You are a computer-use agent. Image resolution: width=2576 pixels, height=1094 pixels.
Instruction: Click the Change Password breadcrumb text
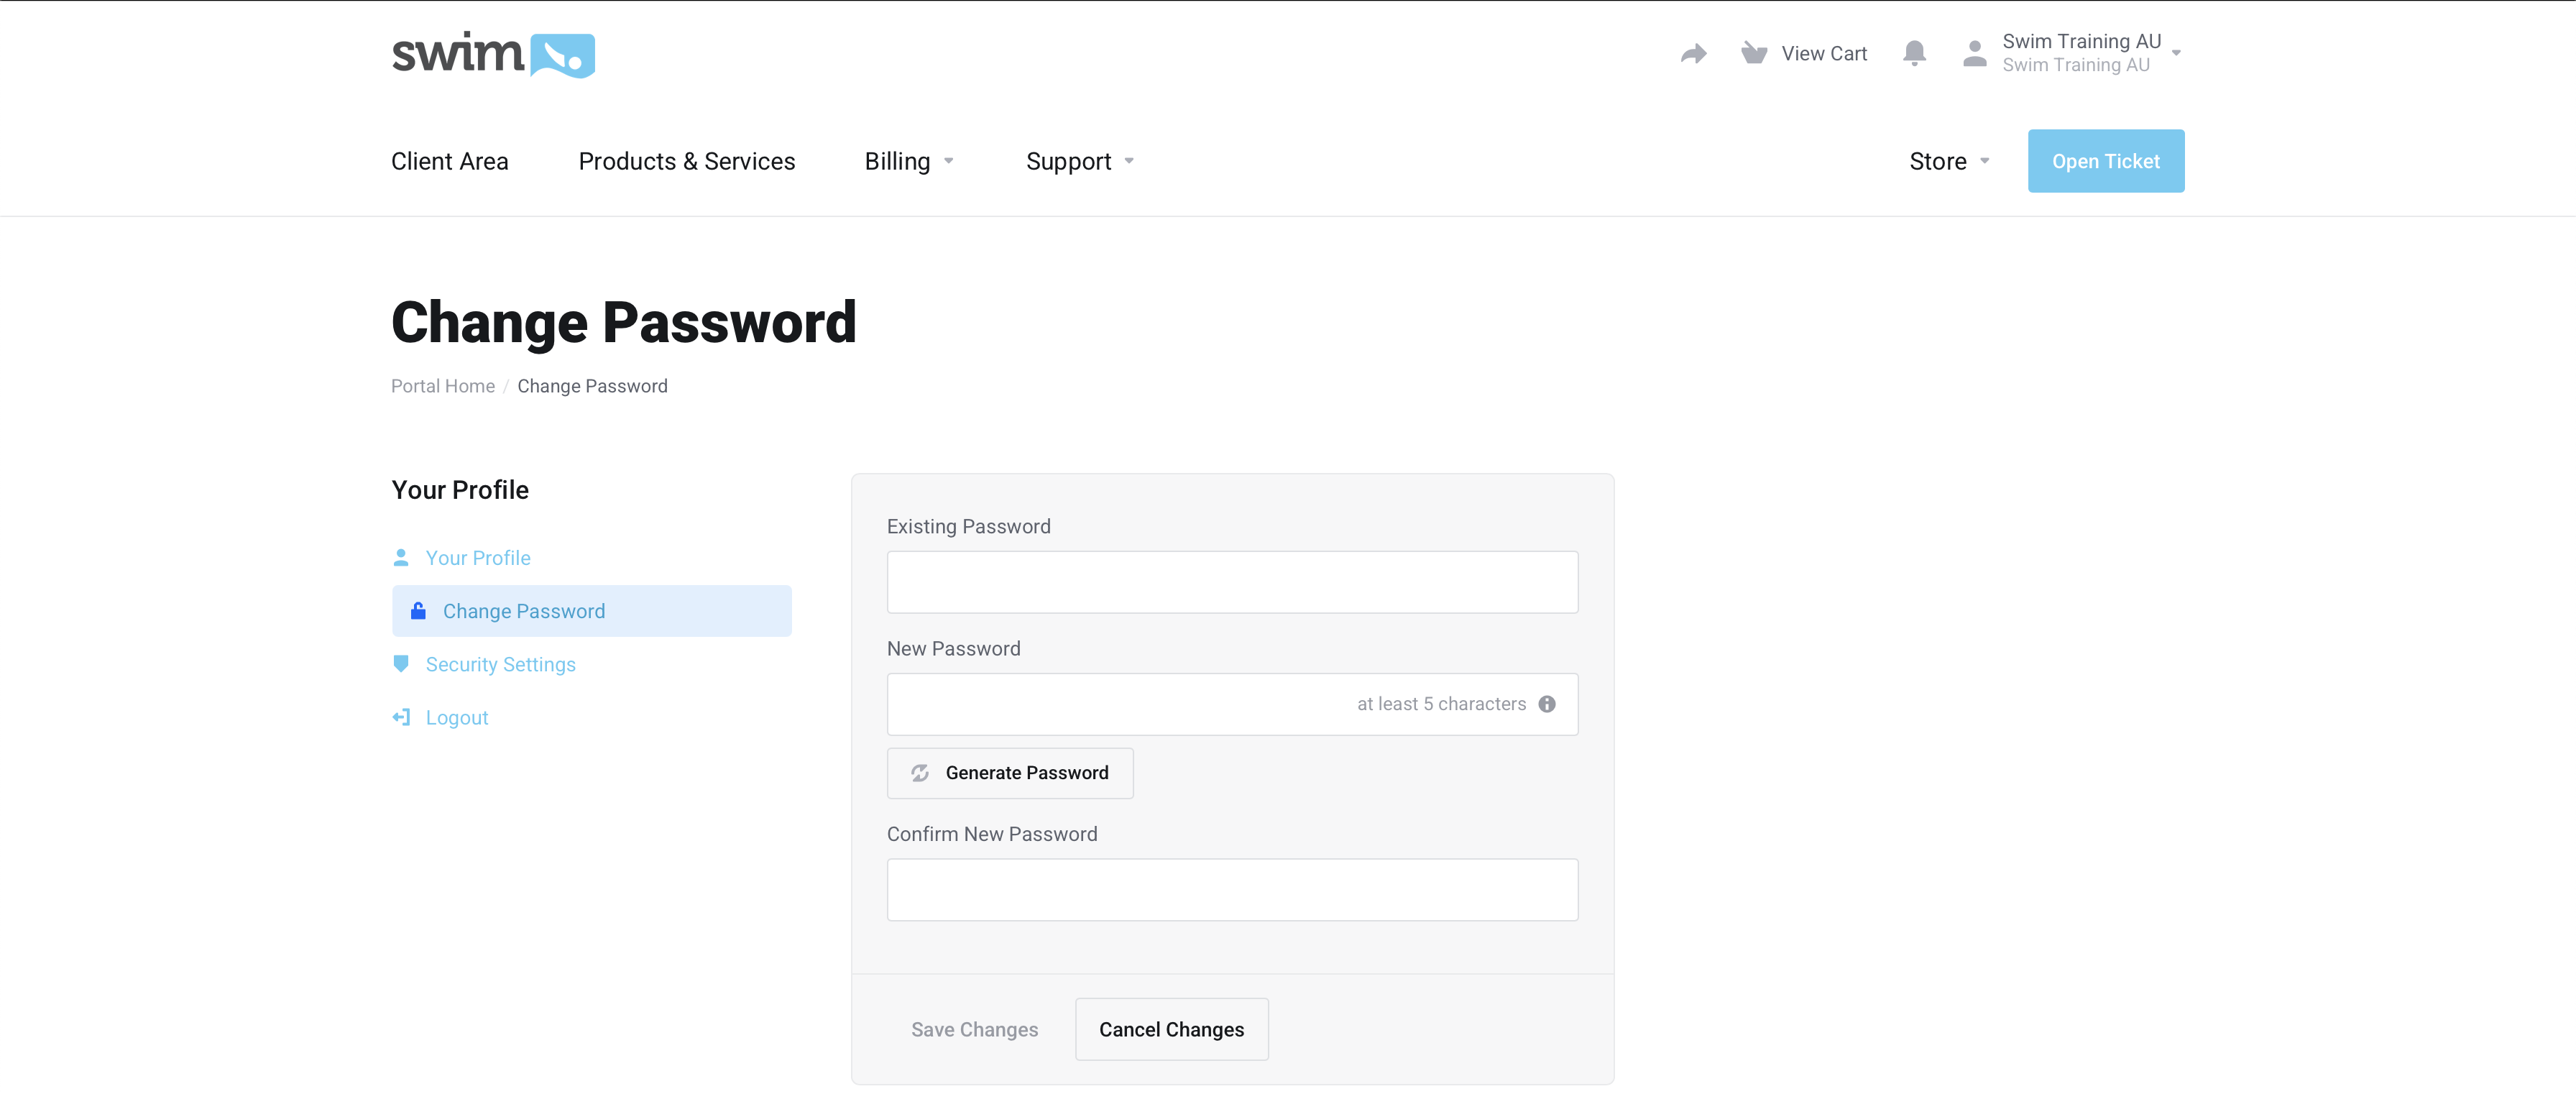tap(592, 386)
